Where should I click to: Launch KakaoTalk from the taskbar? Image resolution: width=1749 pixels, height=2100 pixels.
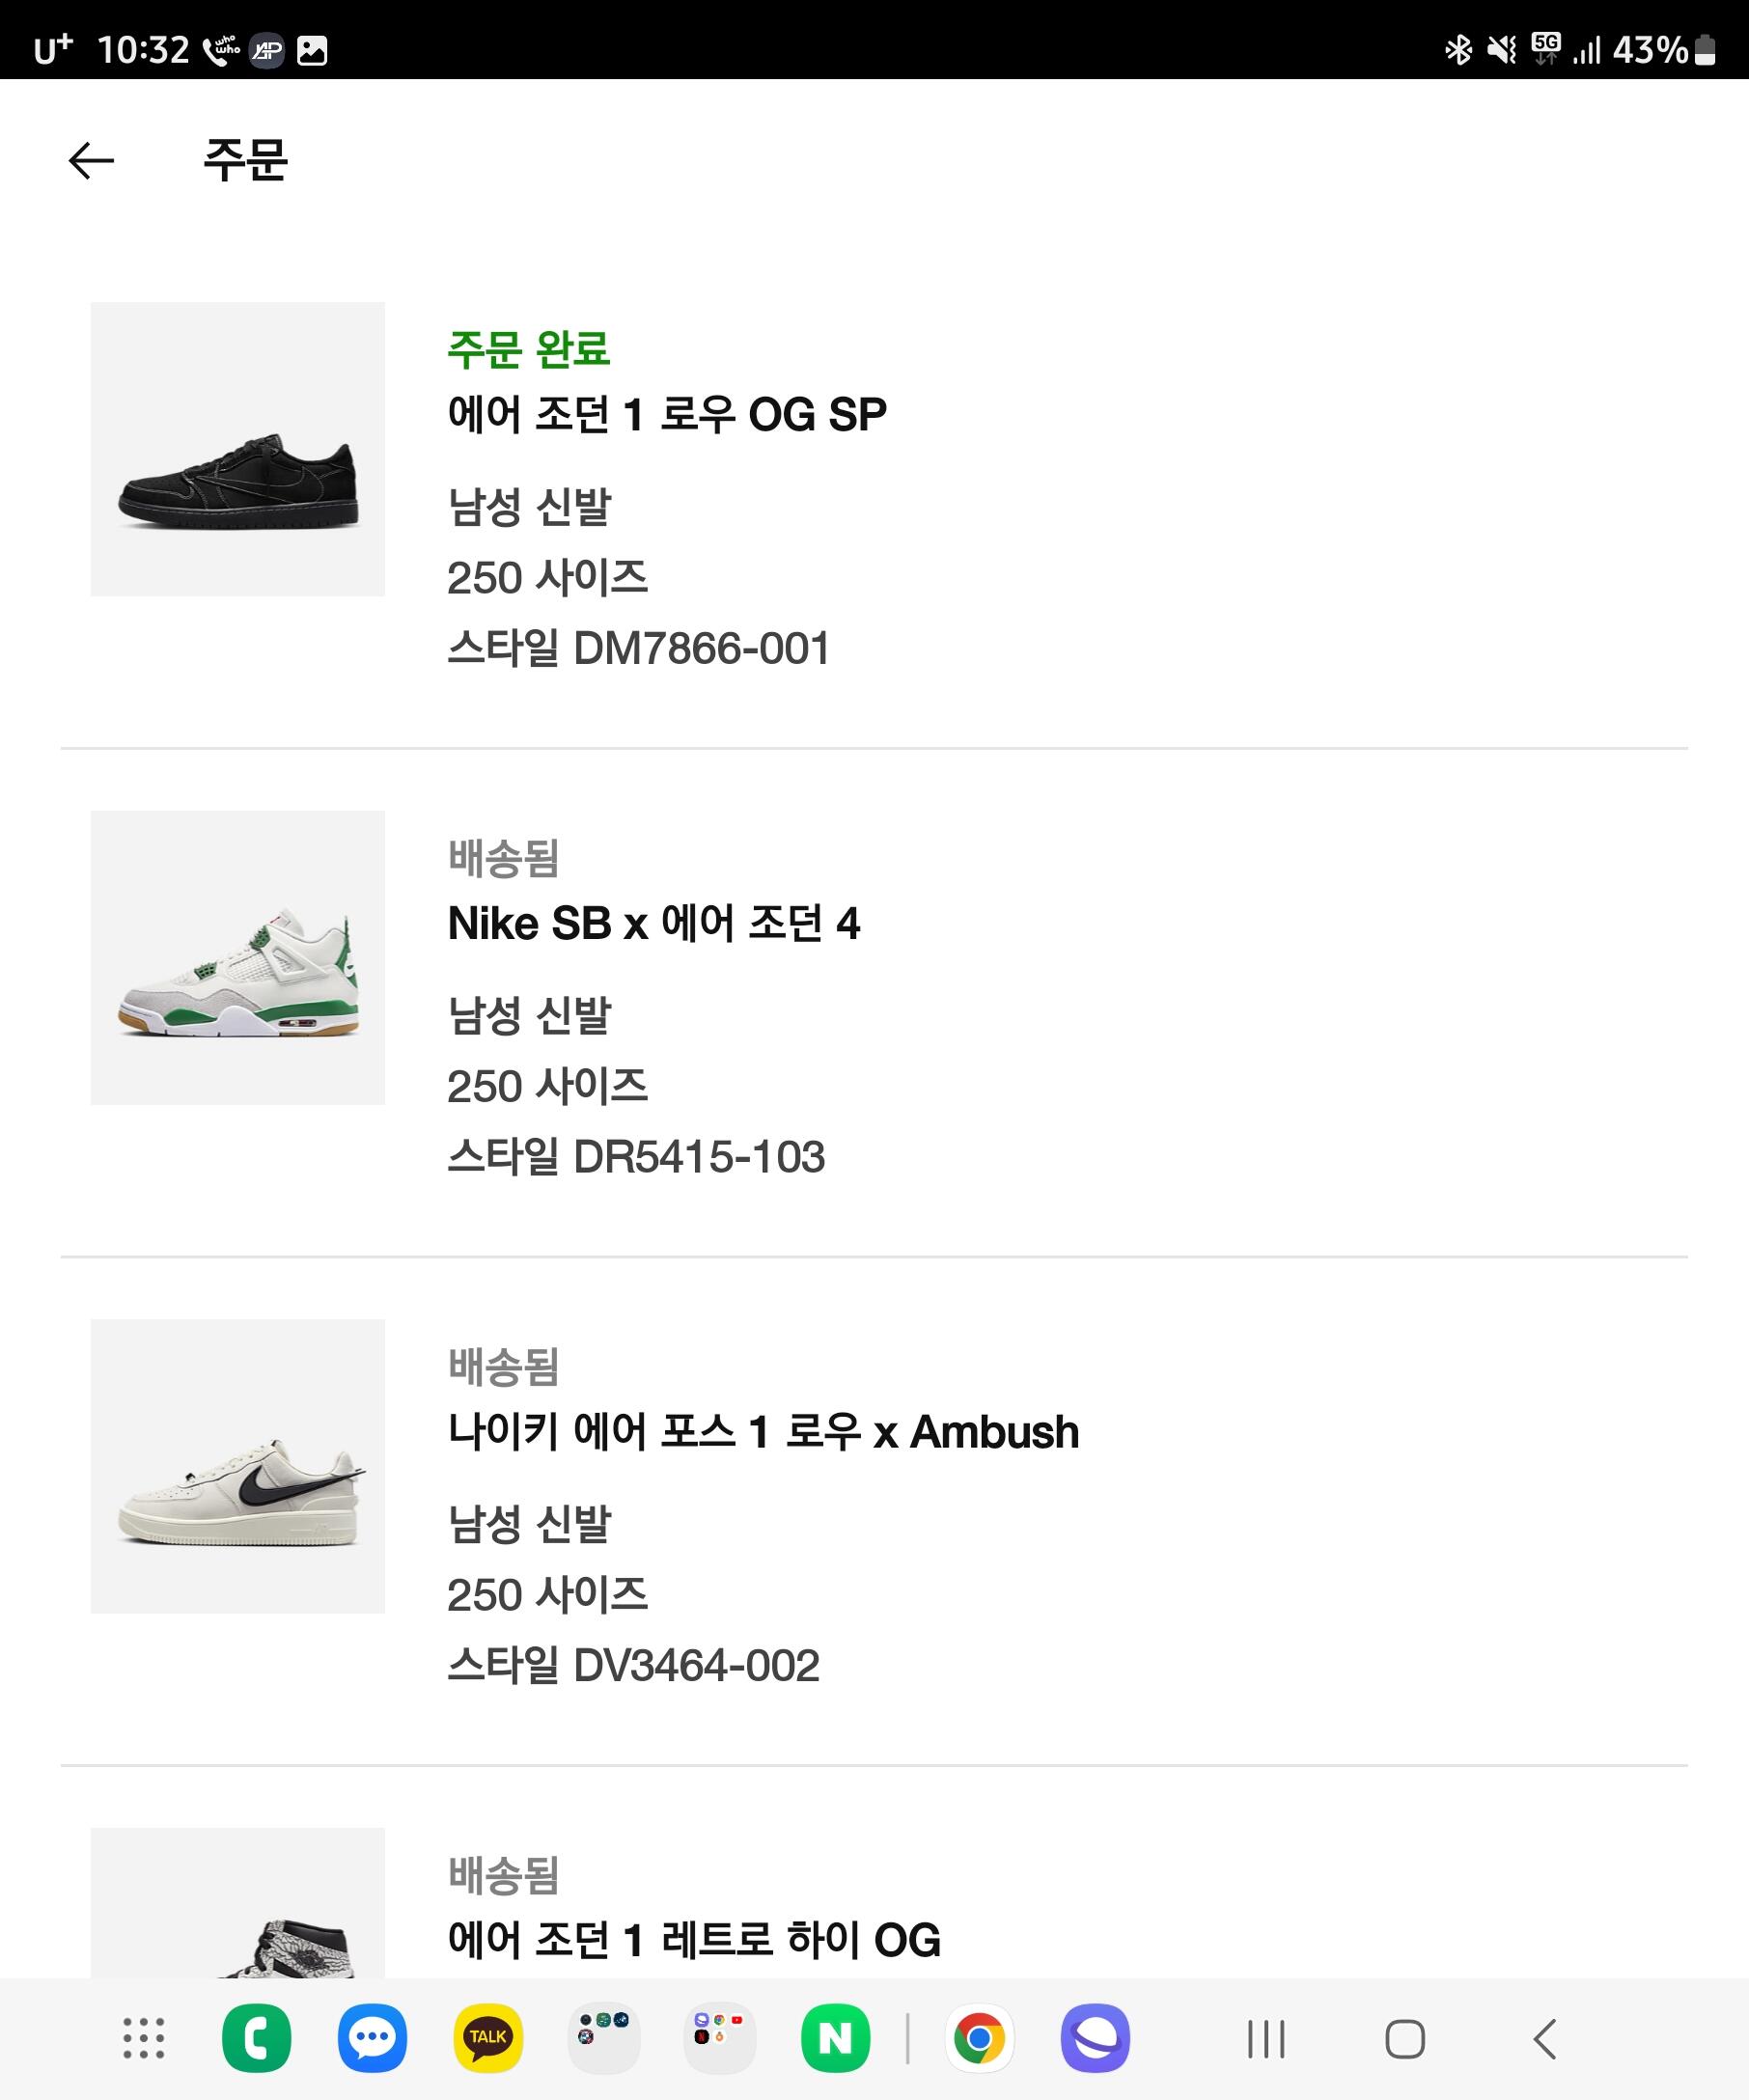click(x=488, y=2038)
